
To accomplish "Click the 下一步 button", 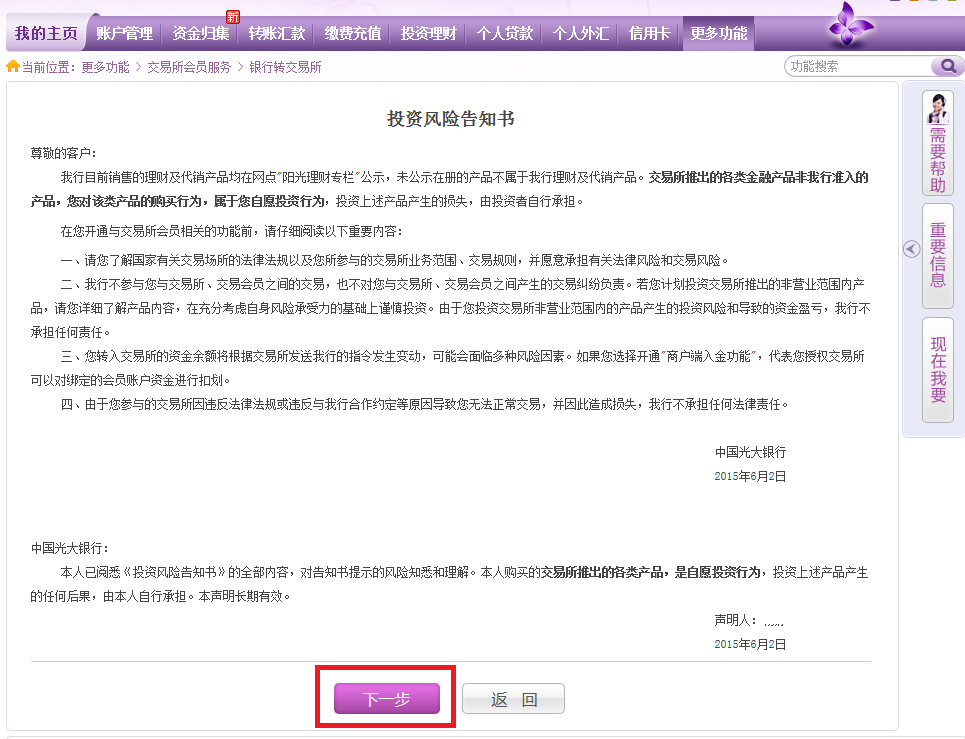I will (386, 699).
